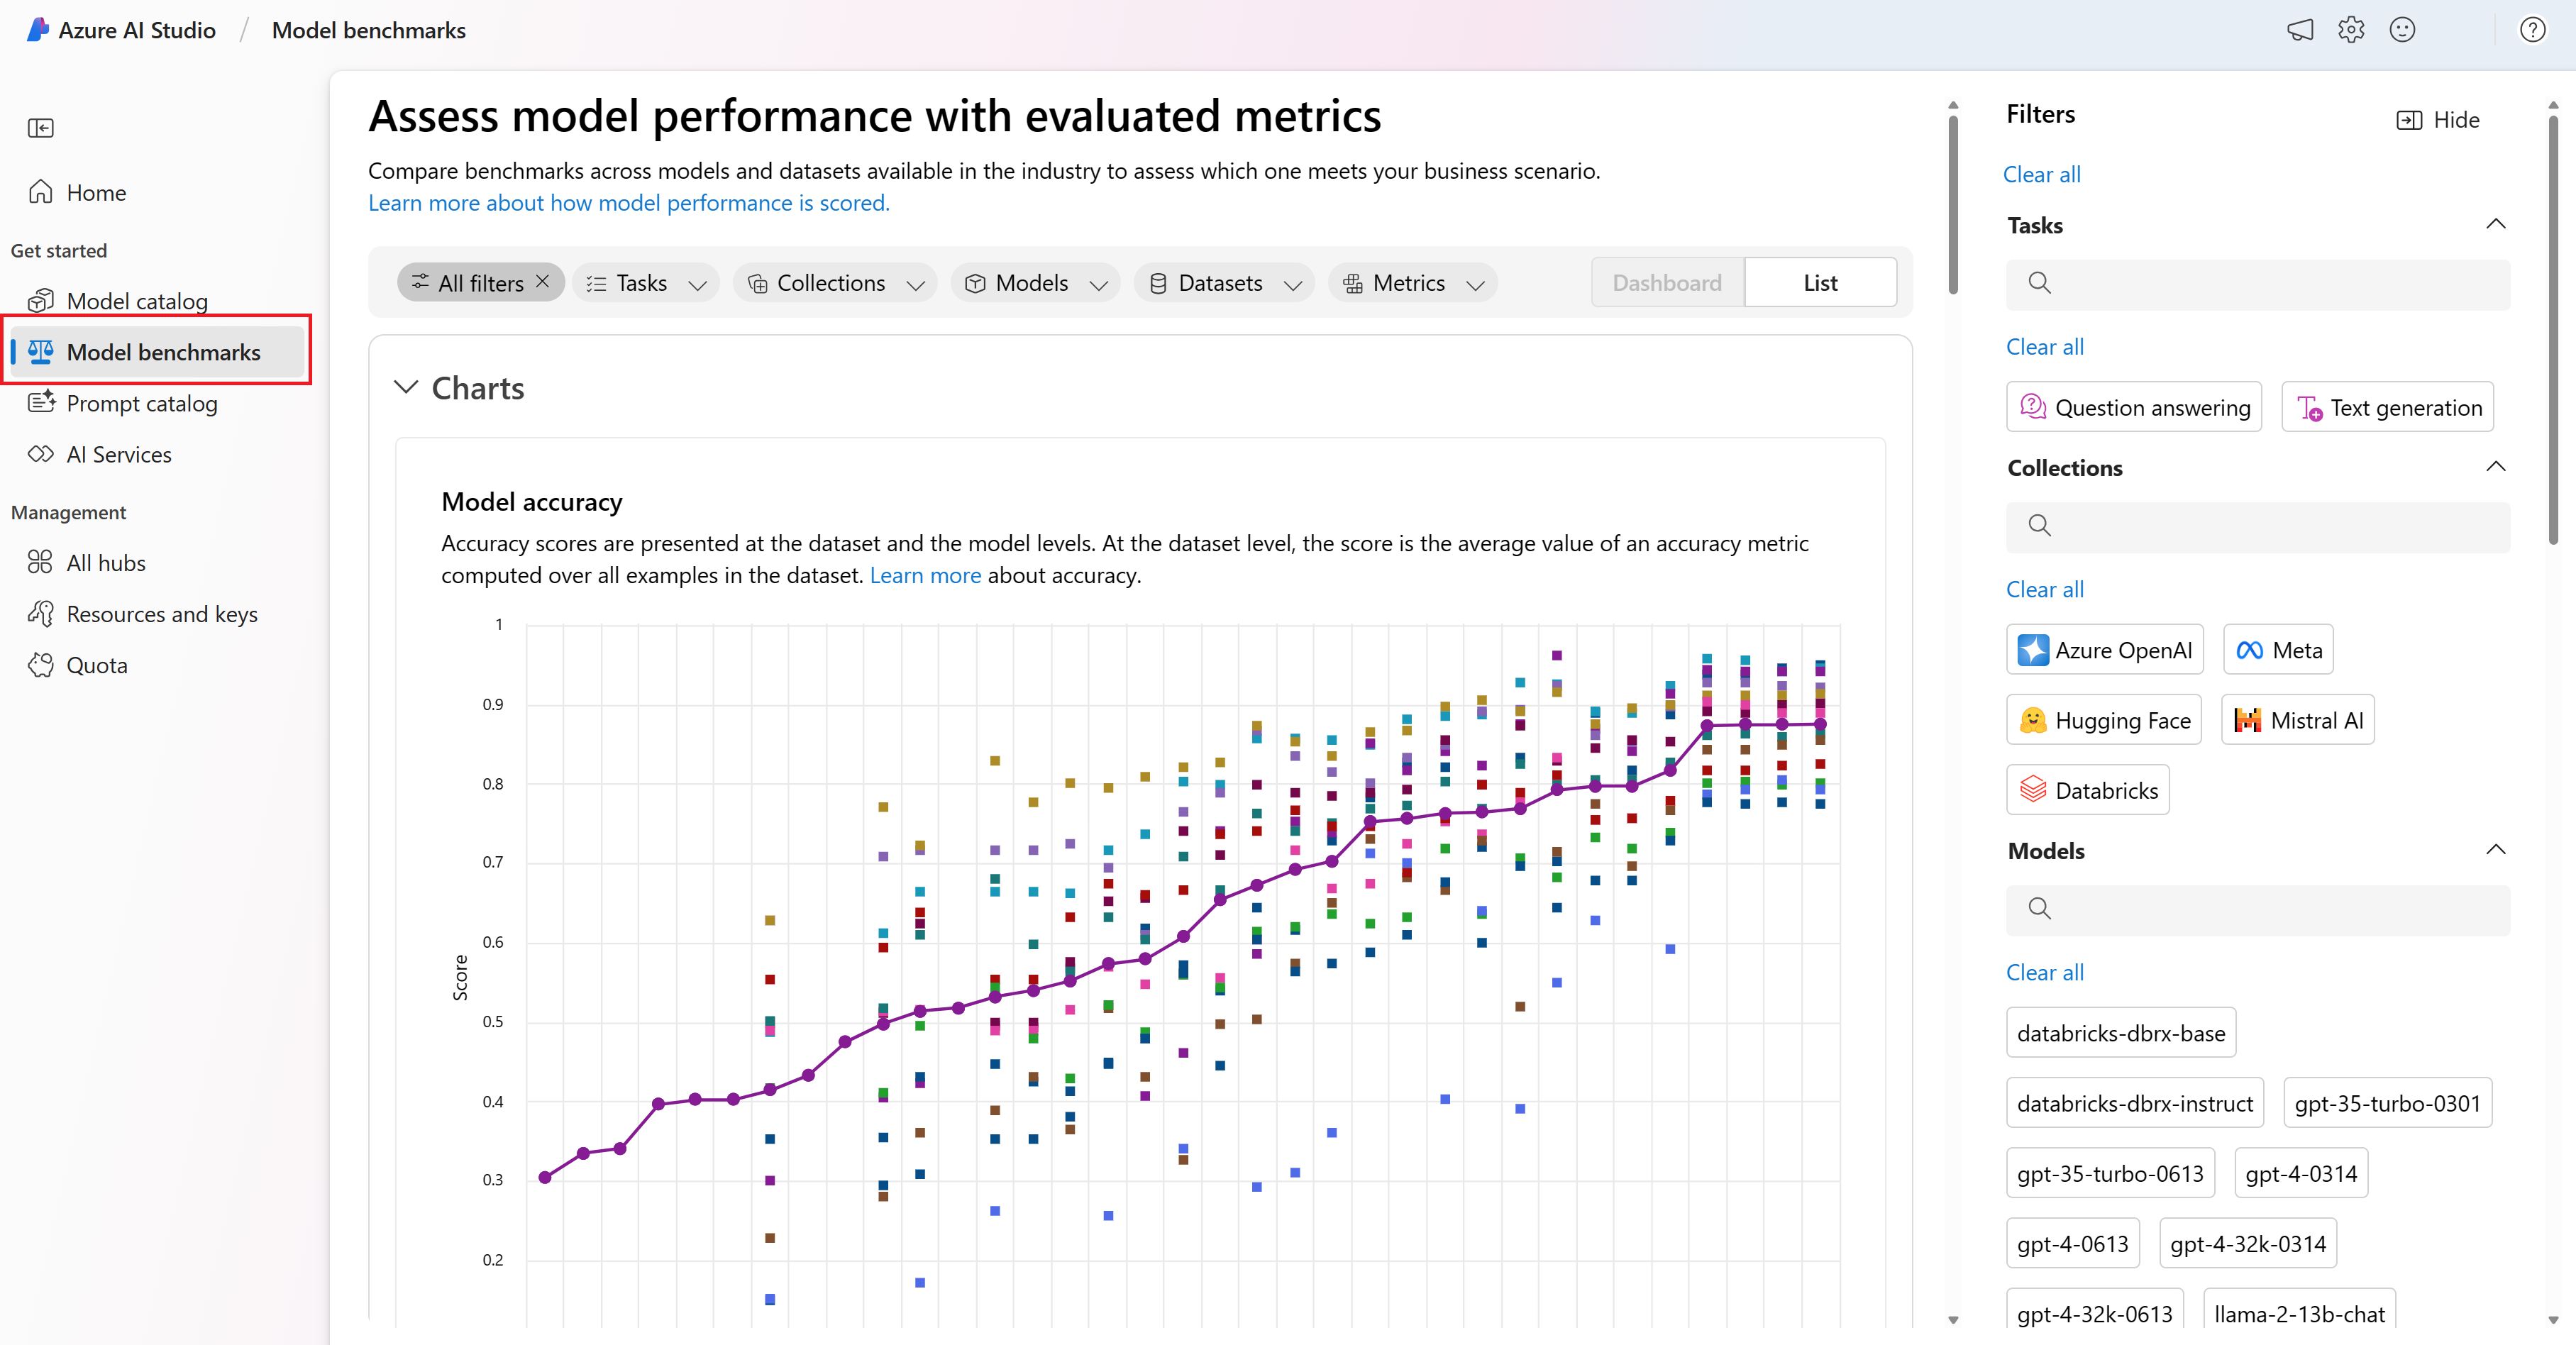Screen dimensions: 2576x1345
Task: Open the Metrics filter dropdown
Action: click(x=1412, y=283)
